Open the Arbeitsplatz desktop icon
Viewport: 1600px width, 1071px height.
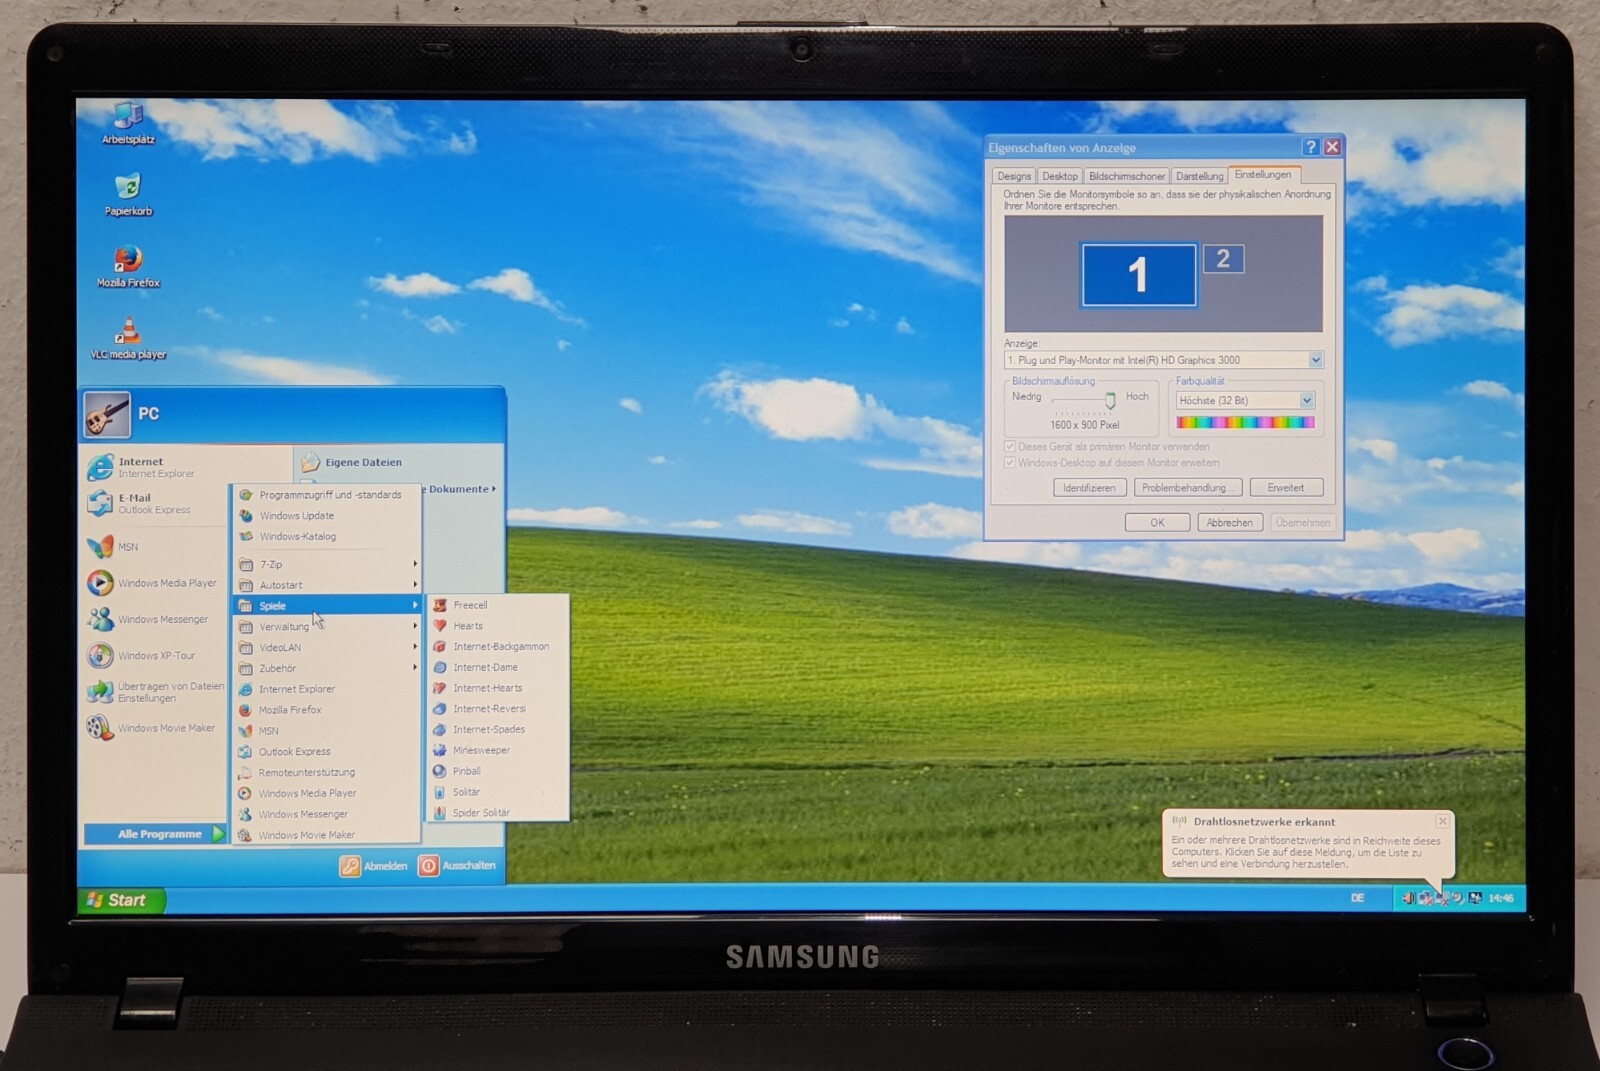pyautogui.click(x=128, y=124)
